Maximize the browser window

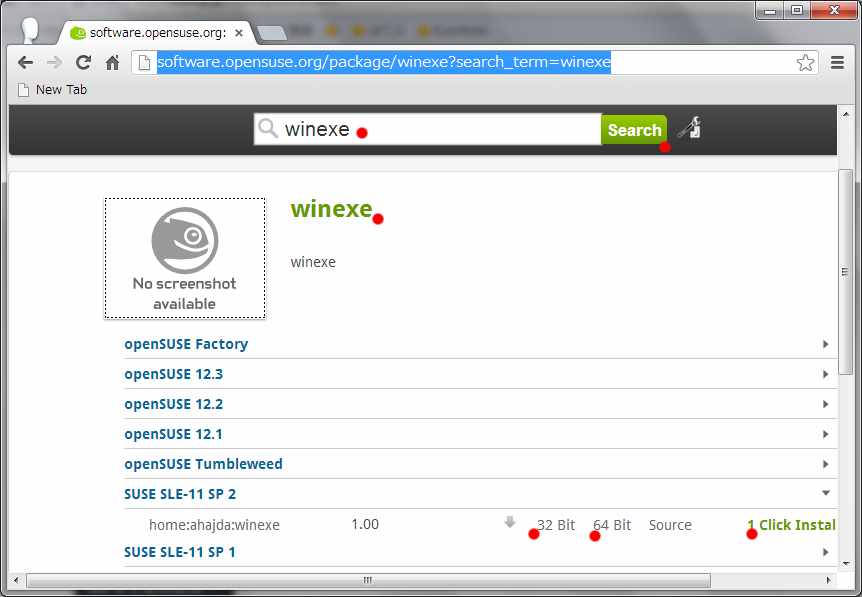coord(797,10)
